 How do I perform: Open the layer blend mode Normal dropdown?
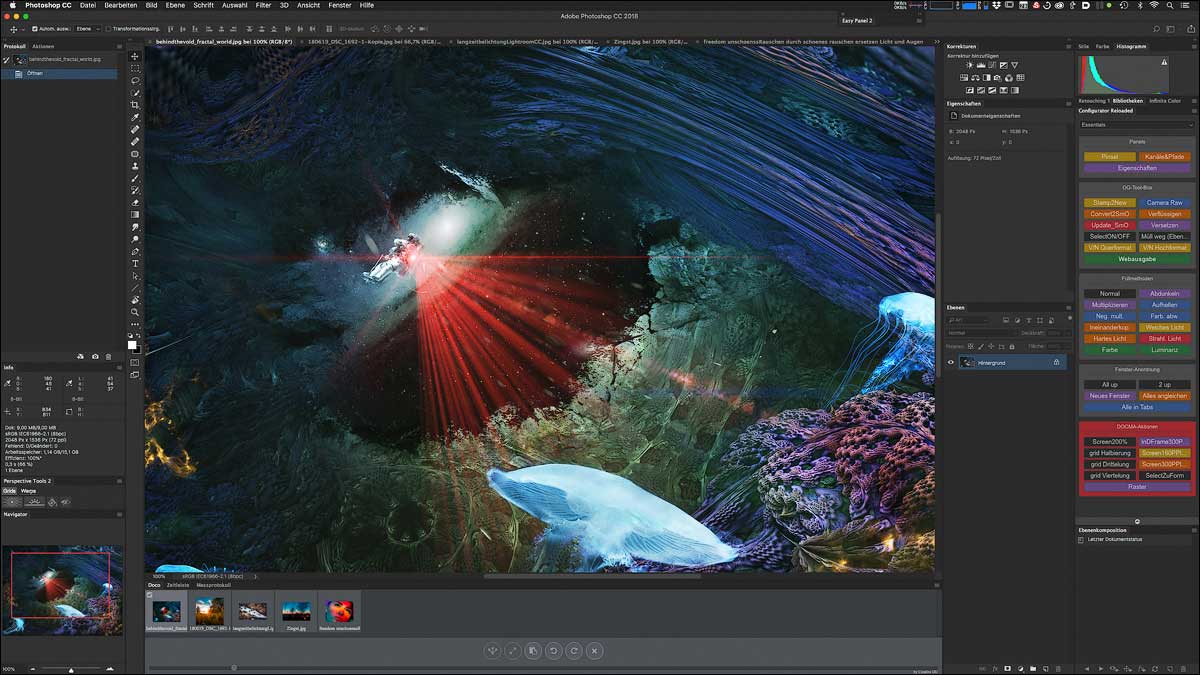[x=978, y=332]
